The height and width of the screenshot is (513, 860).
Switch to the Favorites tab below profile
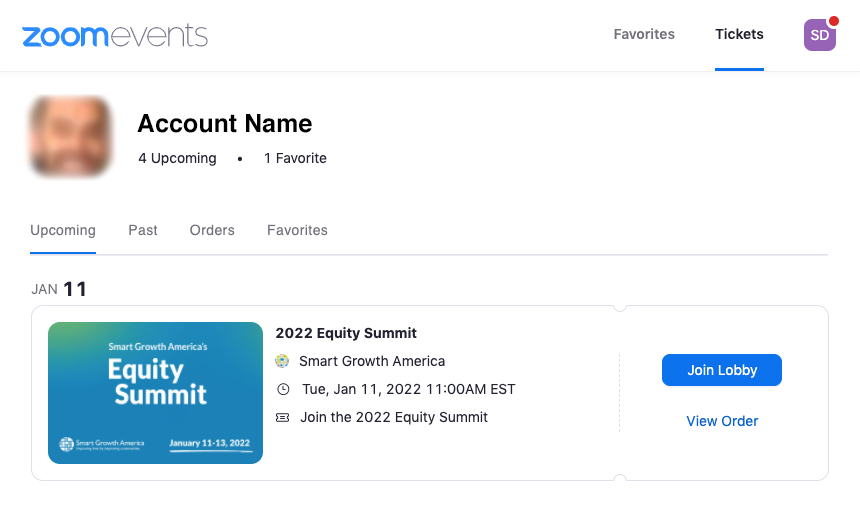click(297, 230)
